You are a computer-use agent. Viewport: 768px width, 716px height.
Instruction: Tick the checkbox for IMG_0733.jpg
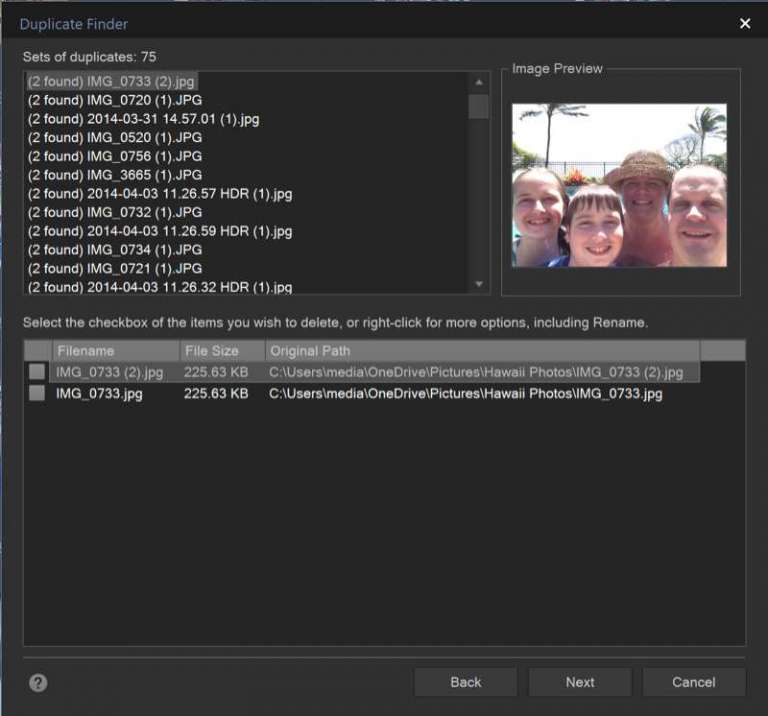(x=37, y=393)
